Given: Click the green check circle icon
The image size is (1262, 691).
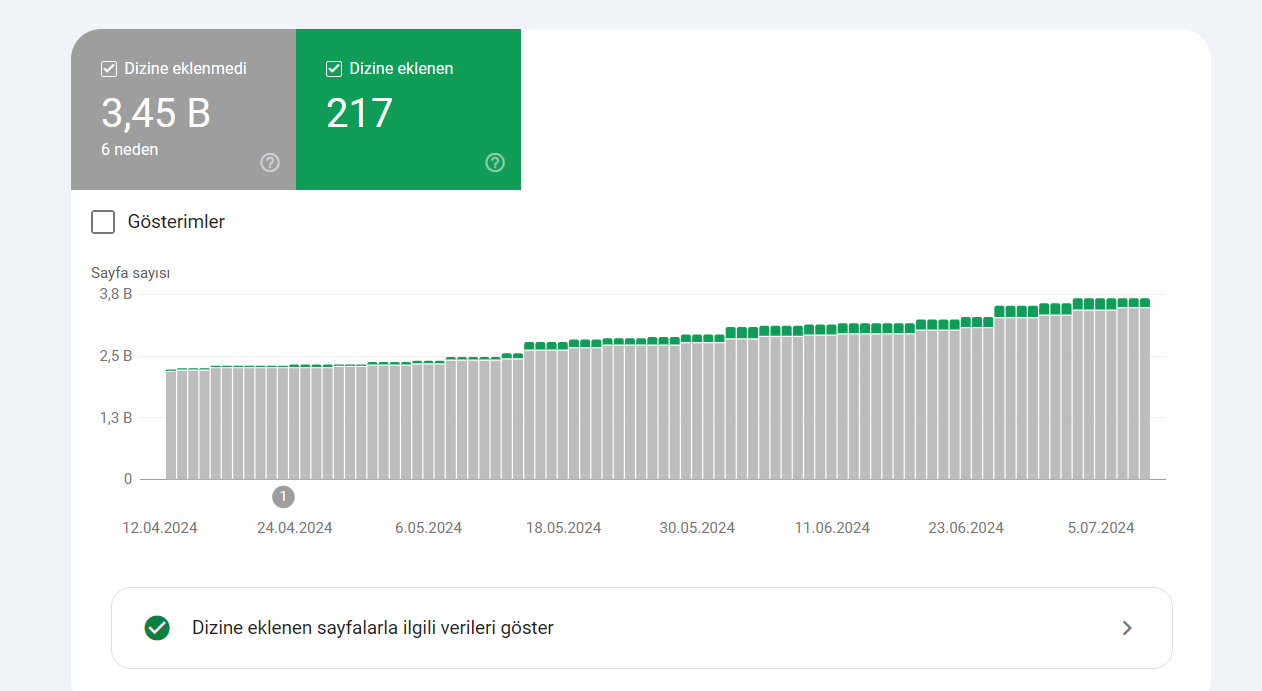Looking at the screenshot, I should pos(157,628).
